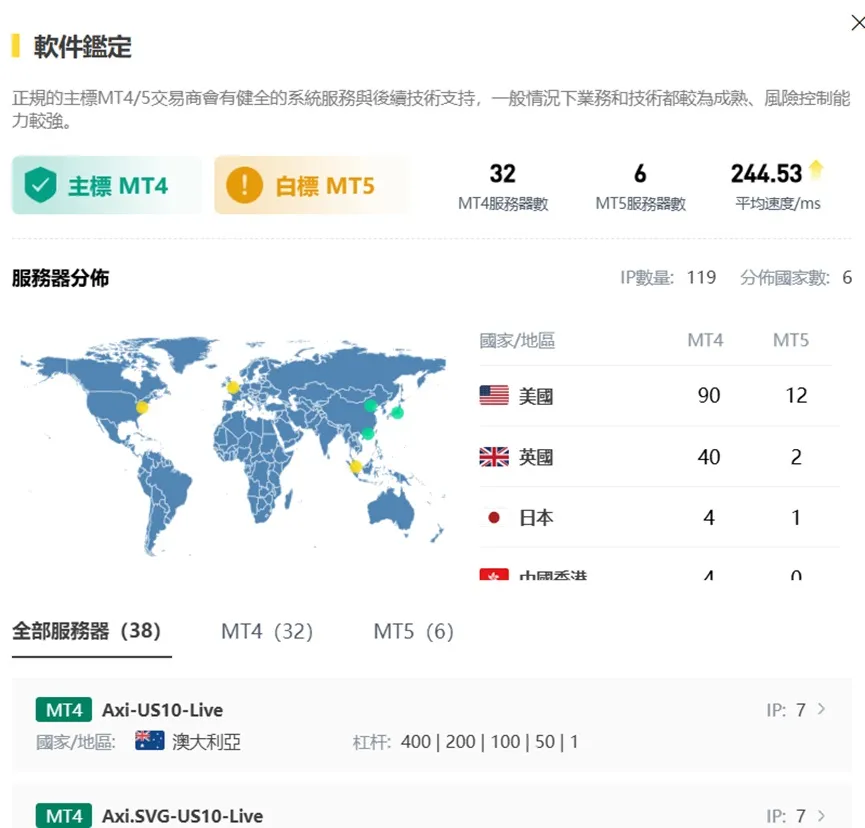
Task: Click the MT4 value 4 for 日本
Action: point(709,517)
